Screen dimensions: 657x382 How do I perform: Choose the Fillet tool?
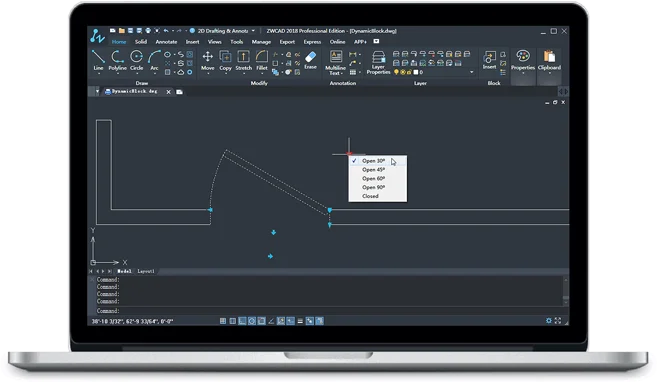tap(262, 60)
